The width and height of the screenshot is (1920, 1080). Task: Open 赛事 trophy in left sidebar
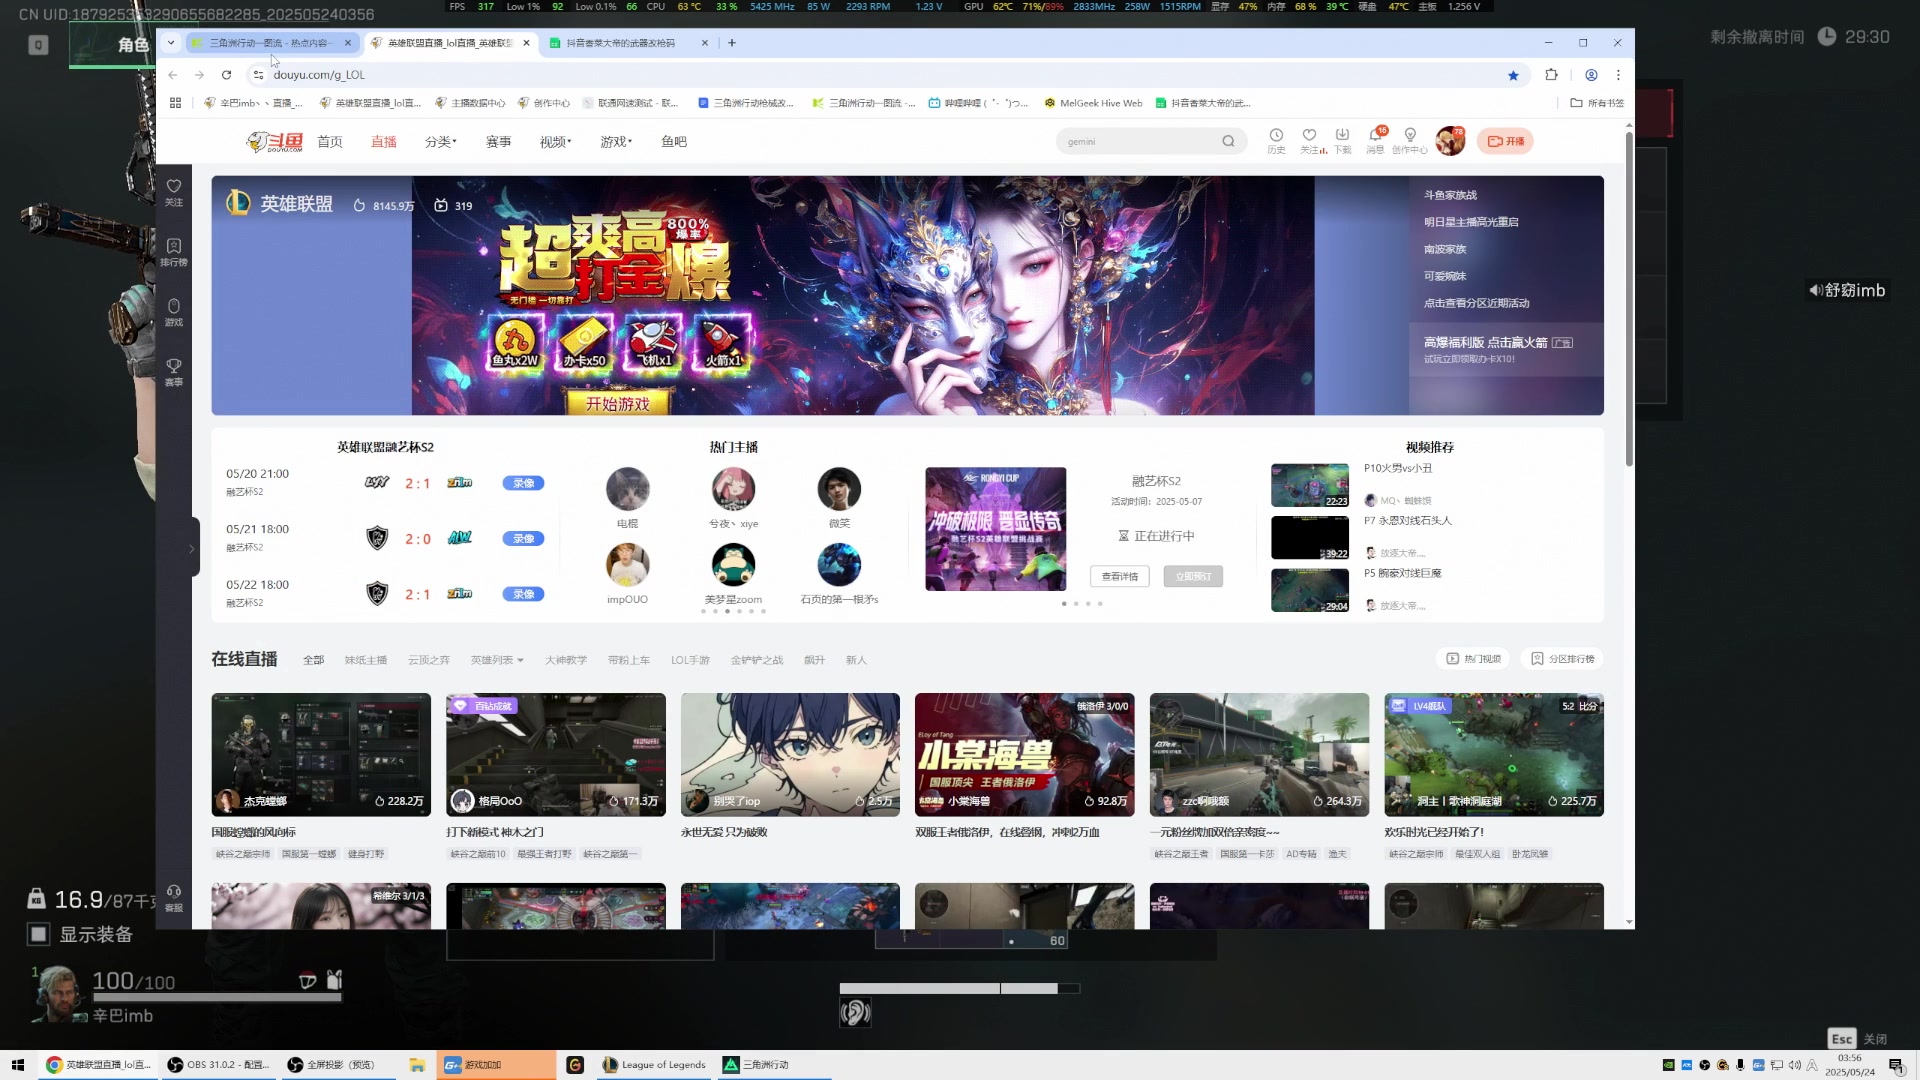click(174, 372)
